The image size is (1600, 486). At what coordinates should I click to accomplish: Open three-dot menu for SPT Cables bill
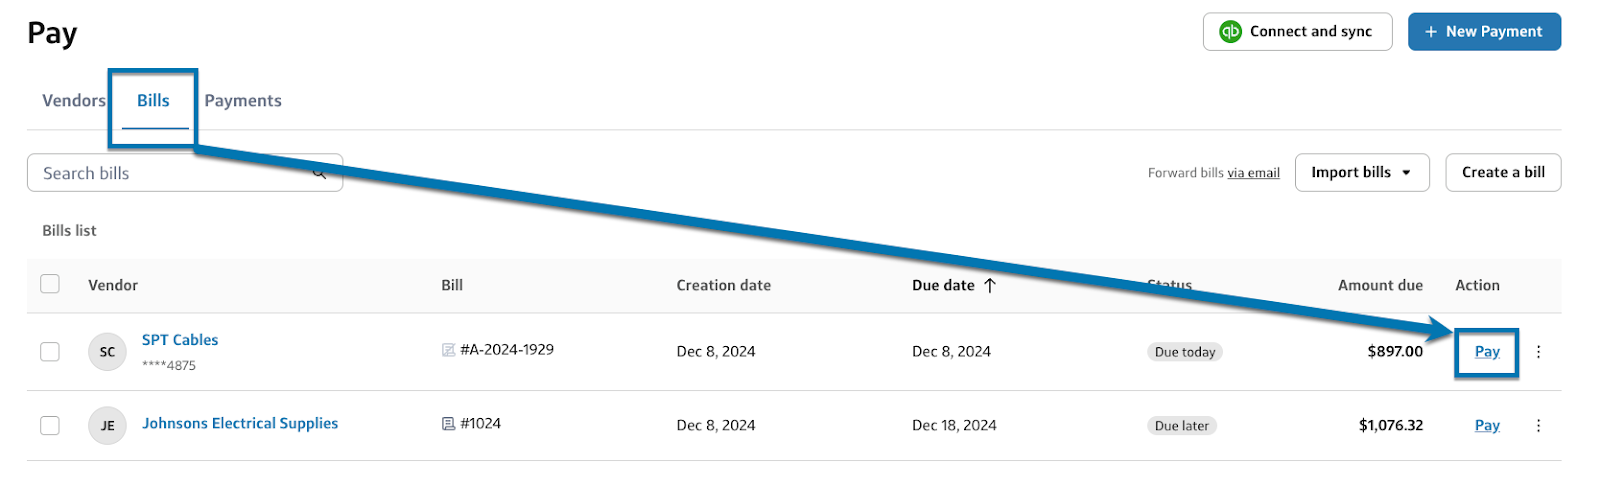click(1538, 352)
